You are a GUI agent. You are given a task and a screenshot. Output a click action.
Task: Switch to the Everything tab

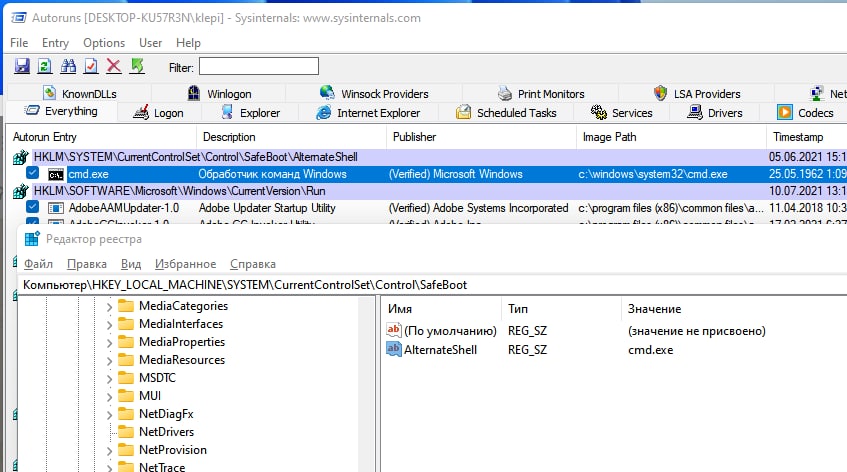(x=61, y=111)
